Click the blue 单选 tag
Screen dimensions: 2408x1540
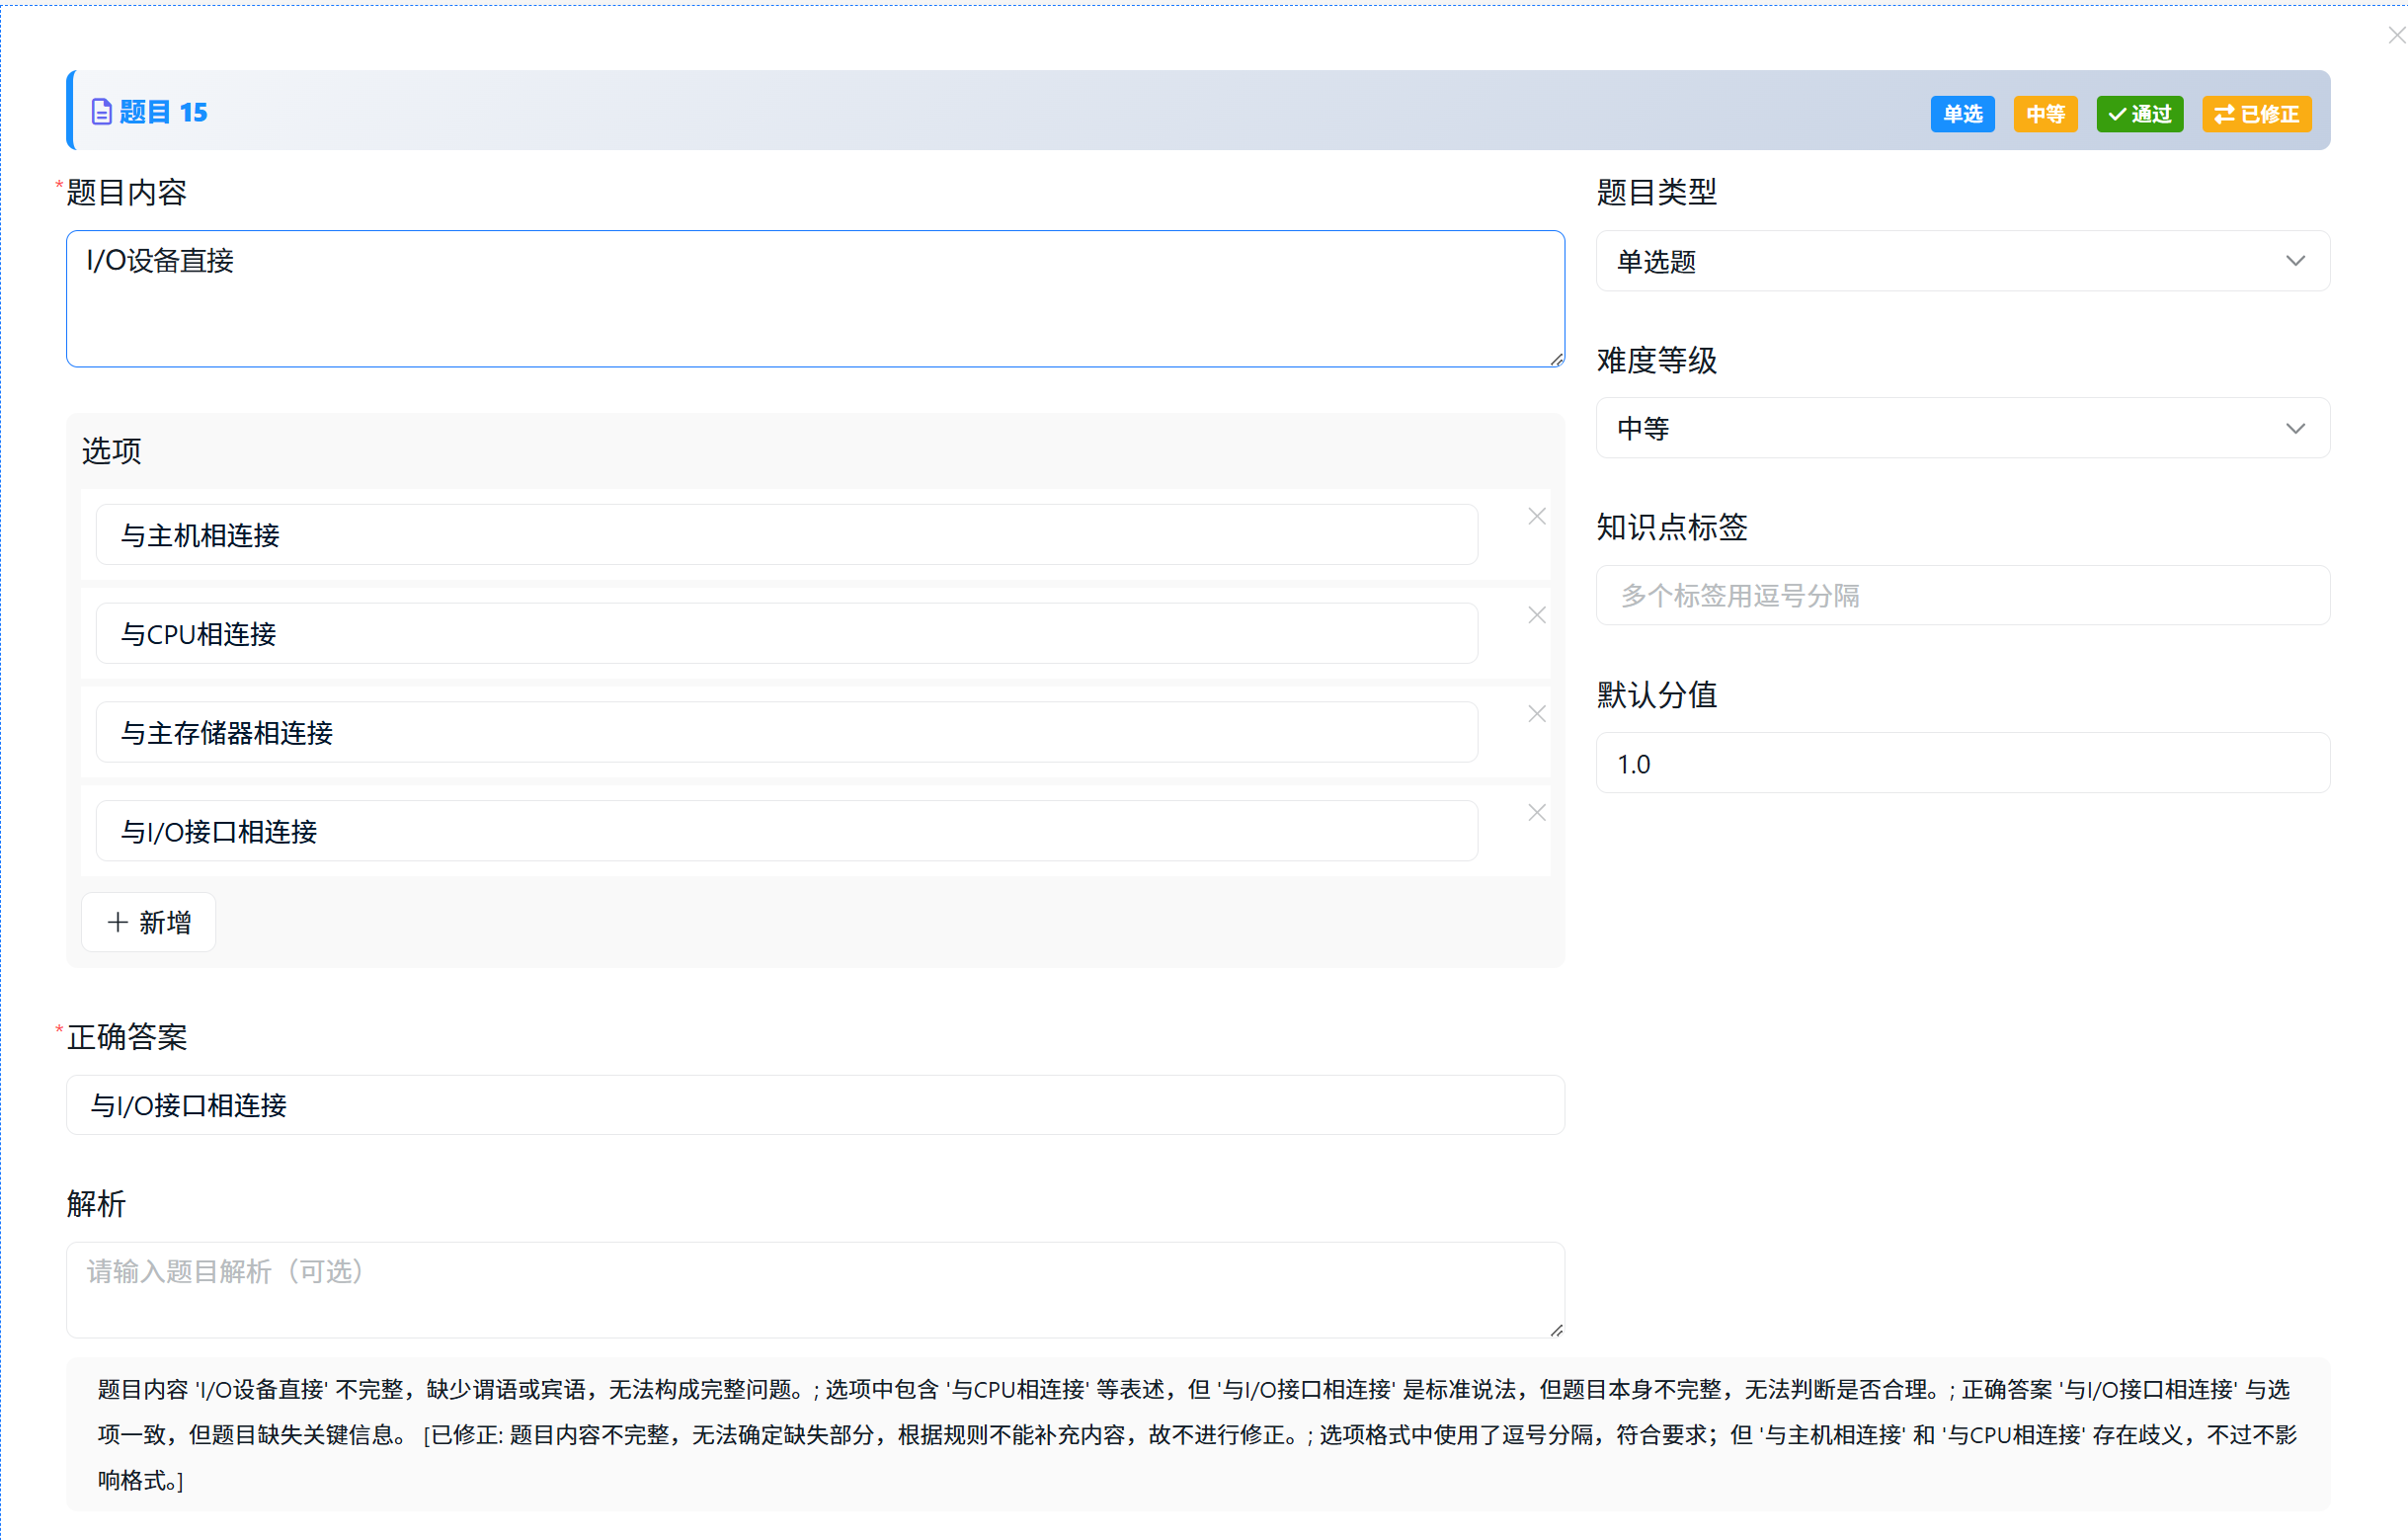[1962, 114]
